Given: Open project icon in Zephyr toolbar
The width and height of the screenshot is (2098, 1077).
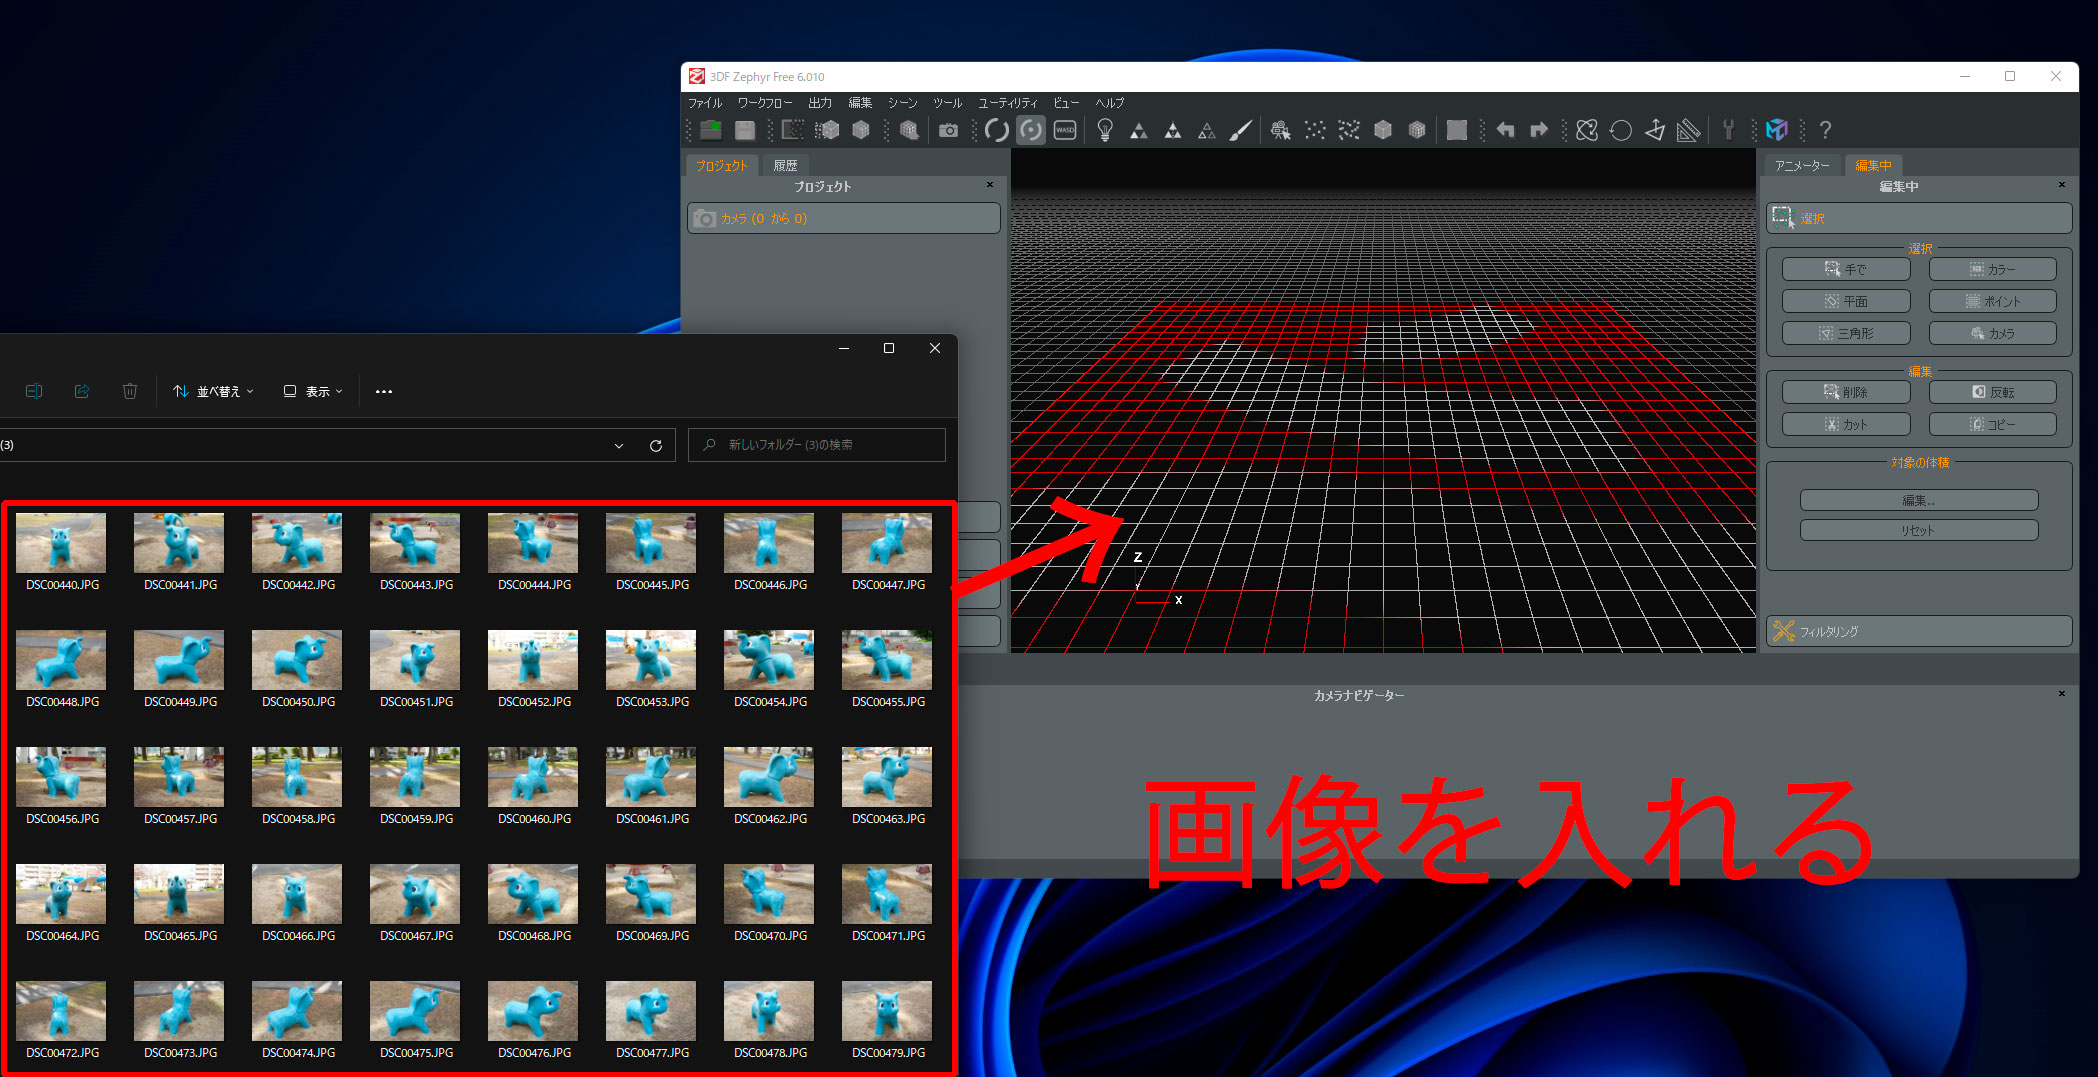Looking at the screenshot, I should click(x=711, y=130).
